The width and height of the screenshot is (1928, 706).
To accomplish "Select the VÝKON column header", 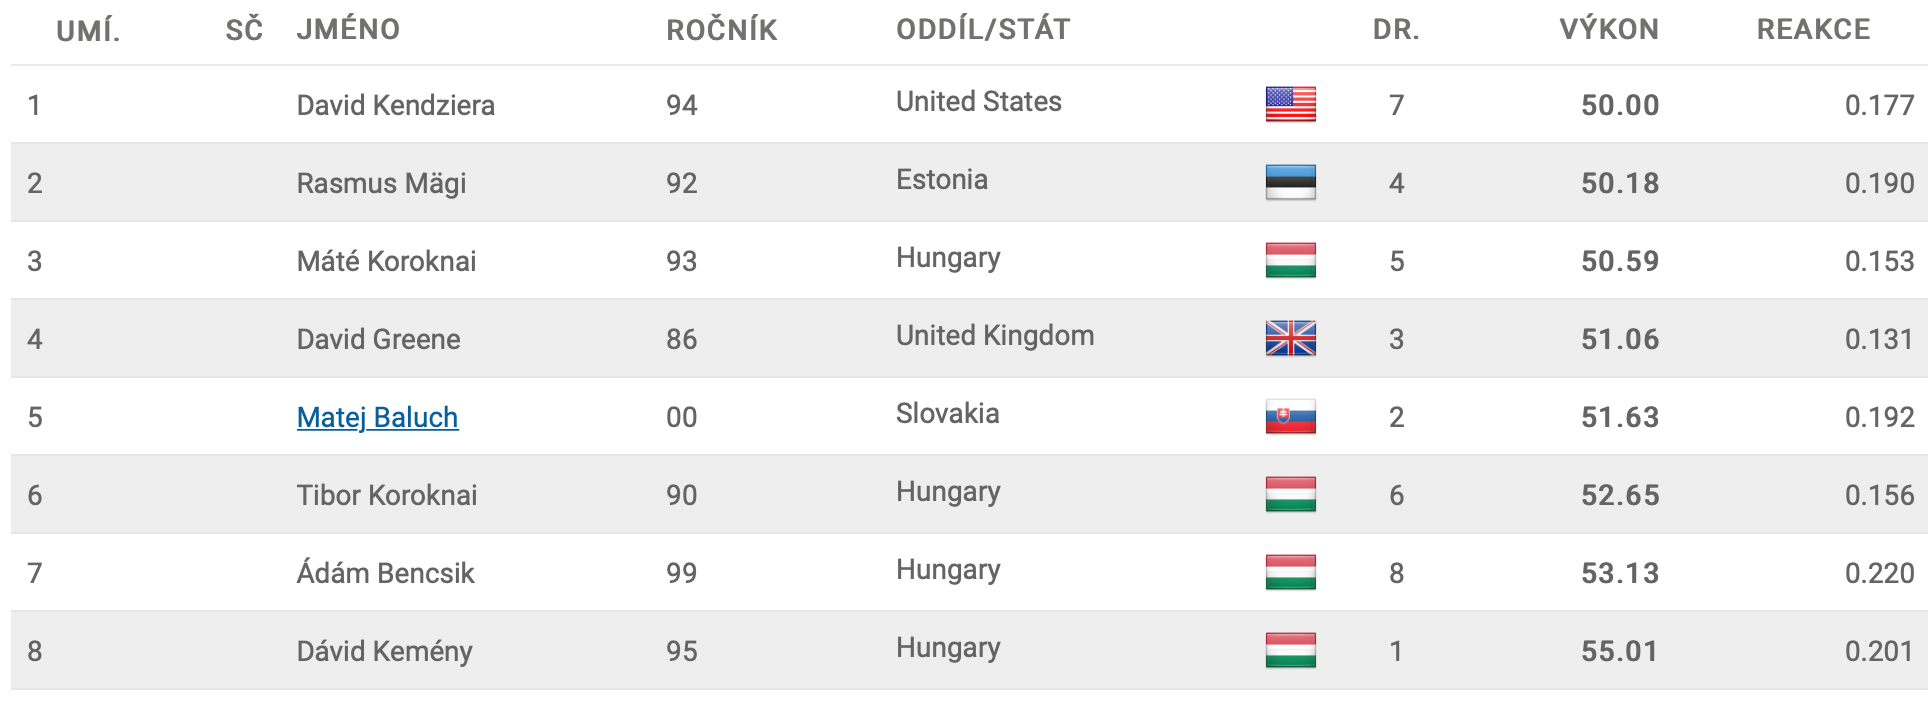I will 1609,29.
